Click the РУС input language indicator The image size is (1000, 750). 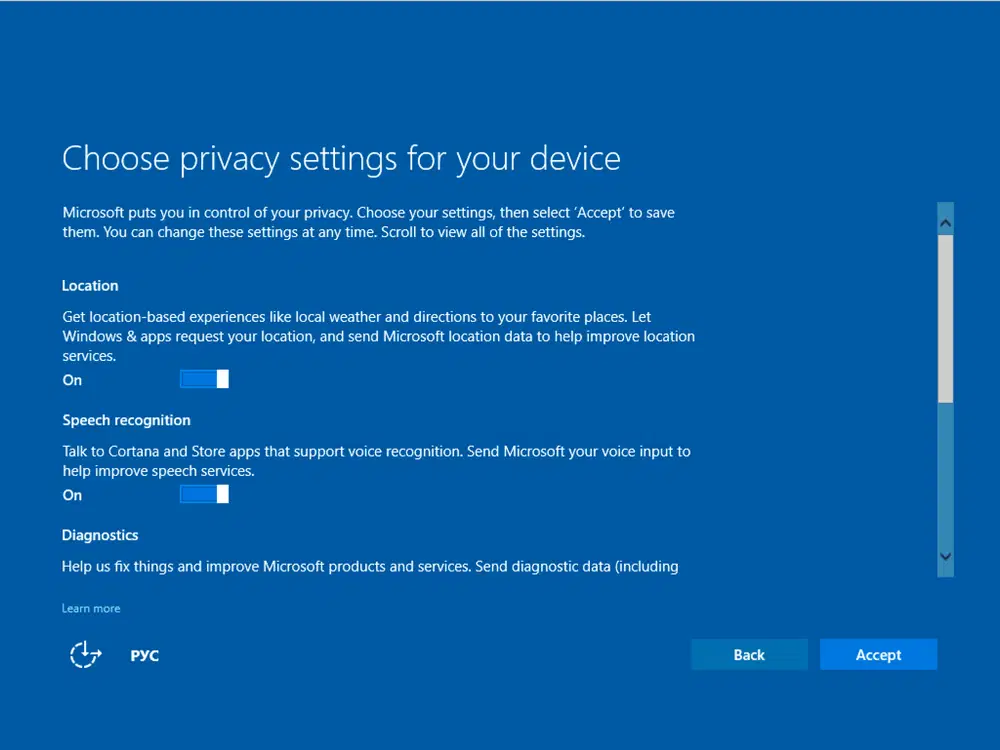[x=145, y=656]
